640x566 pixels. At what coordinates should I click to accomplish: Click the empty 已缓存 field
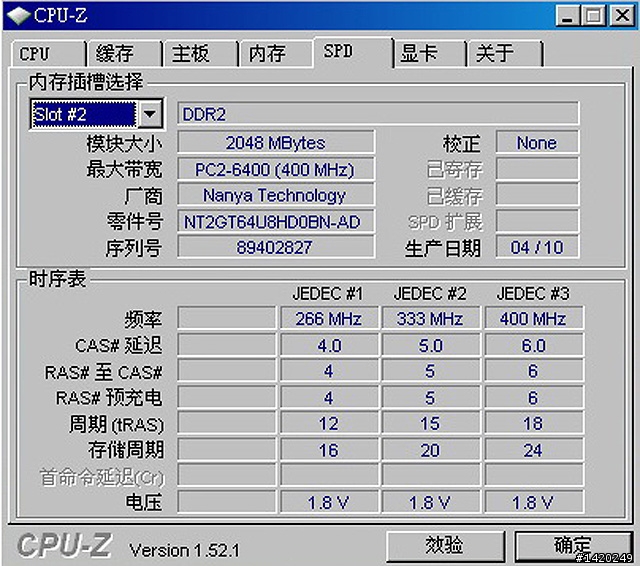pyautogui.click(x=537, y=195)
